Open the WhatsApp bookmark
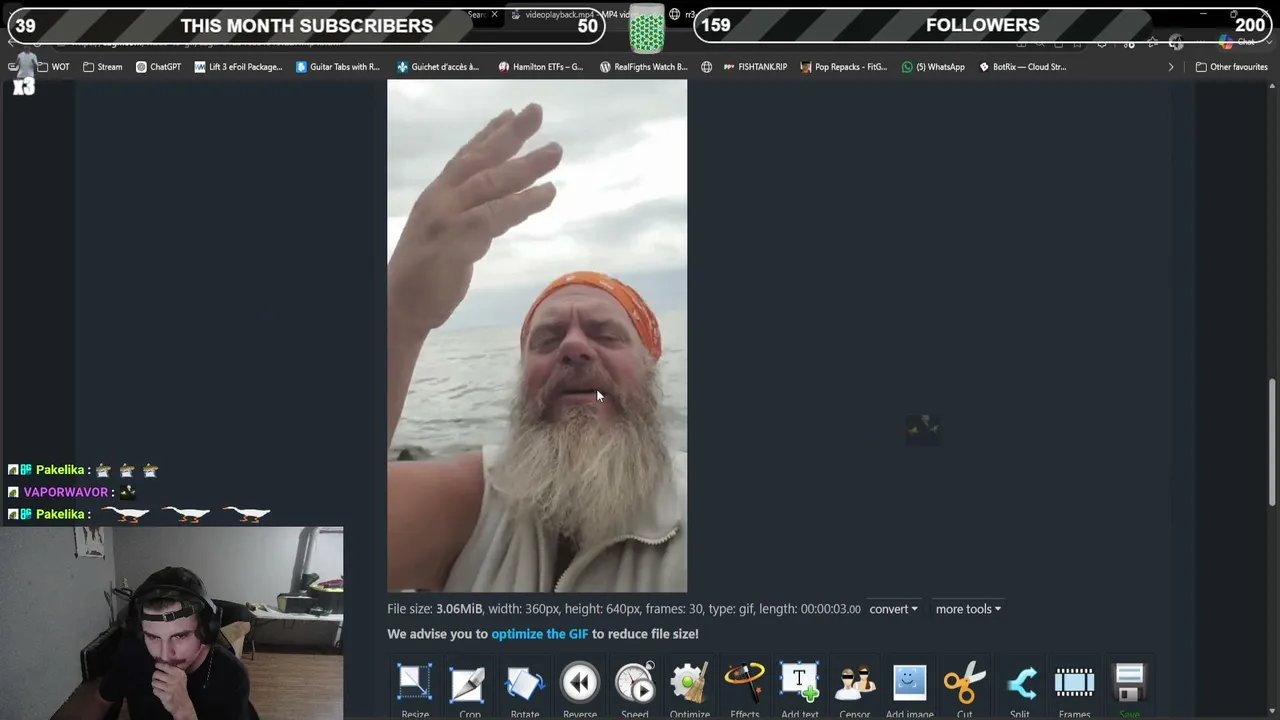Image resolution: width=1280 pixels, height=720 pixels. [934, 67]
